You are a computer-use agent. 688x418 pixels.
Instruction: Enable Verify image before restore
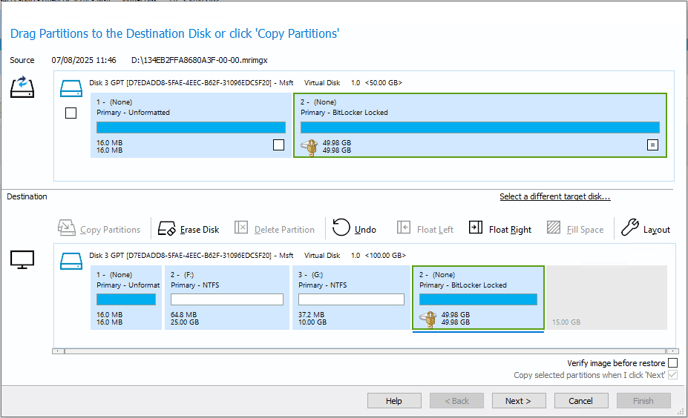[673, 363]
